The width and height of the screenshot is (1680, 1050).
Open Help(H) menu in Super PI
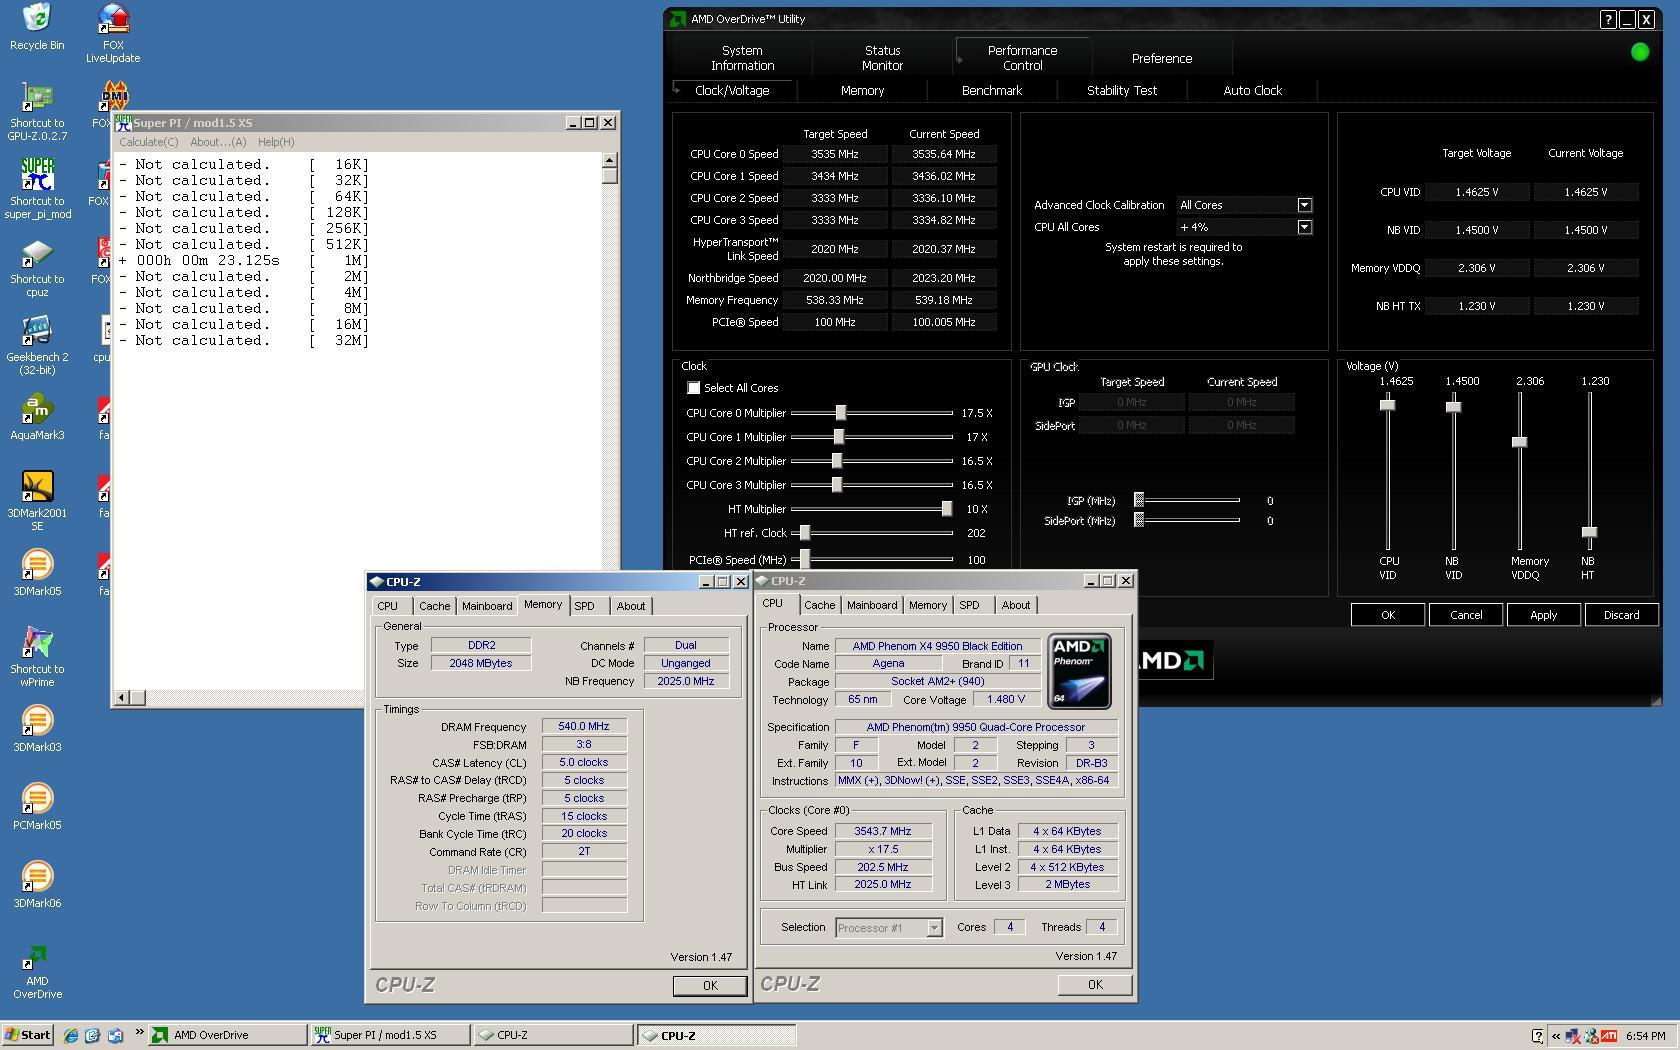(276, 142)
